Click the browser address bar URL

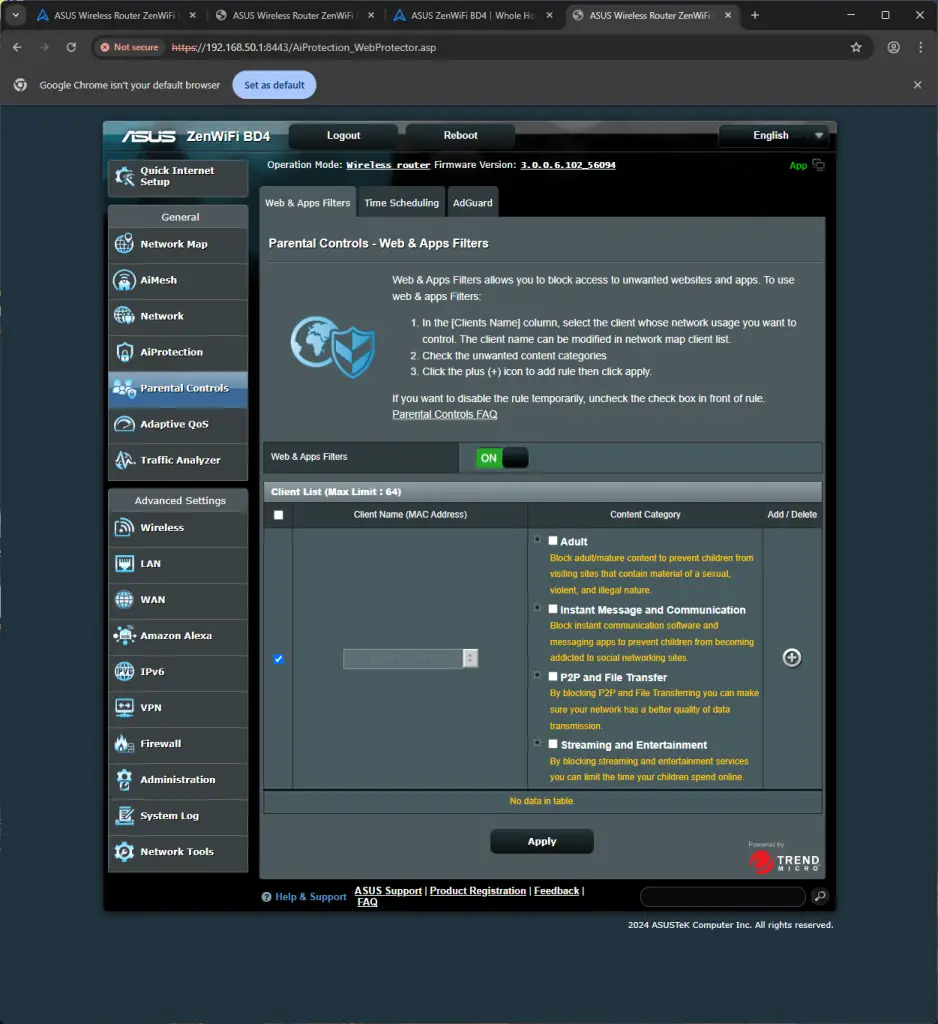tap(304, 47)
